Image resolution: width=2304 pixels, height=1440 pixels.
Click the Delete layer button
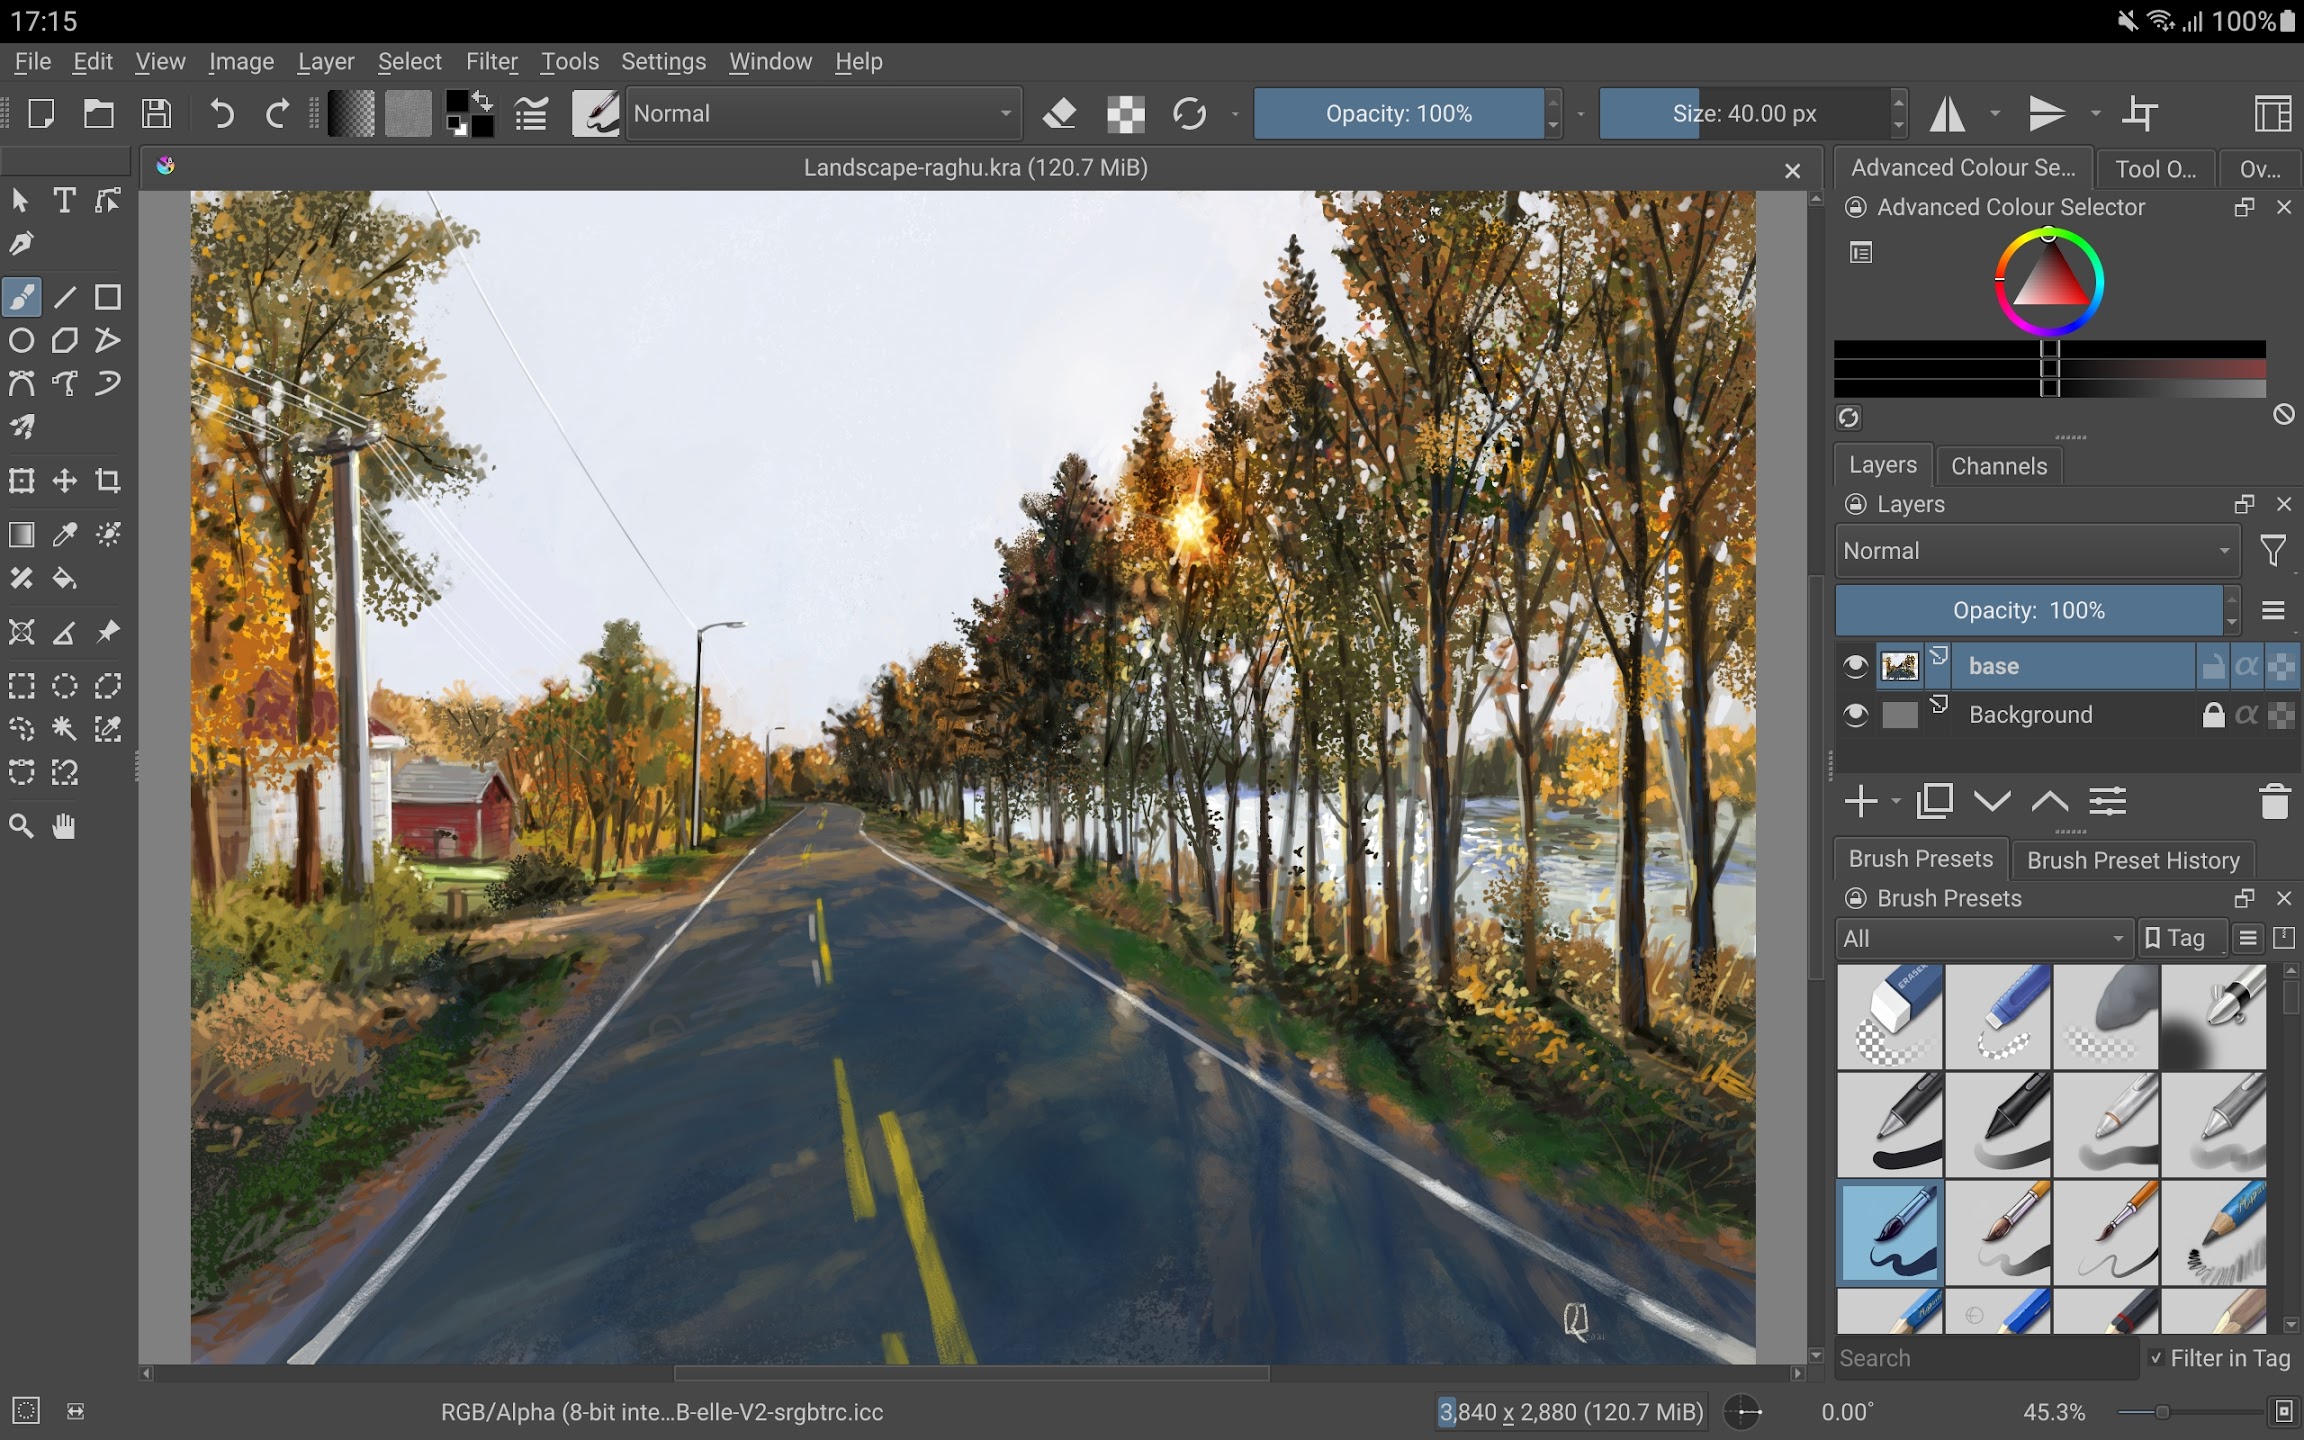[2274, 803]
